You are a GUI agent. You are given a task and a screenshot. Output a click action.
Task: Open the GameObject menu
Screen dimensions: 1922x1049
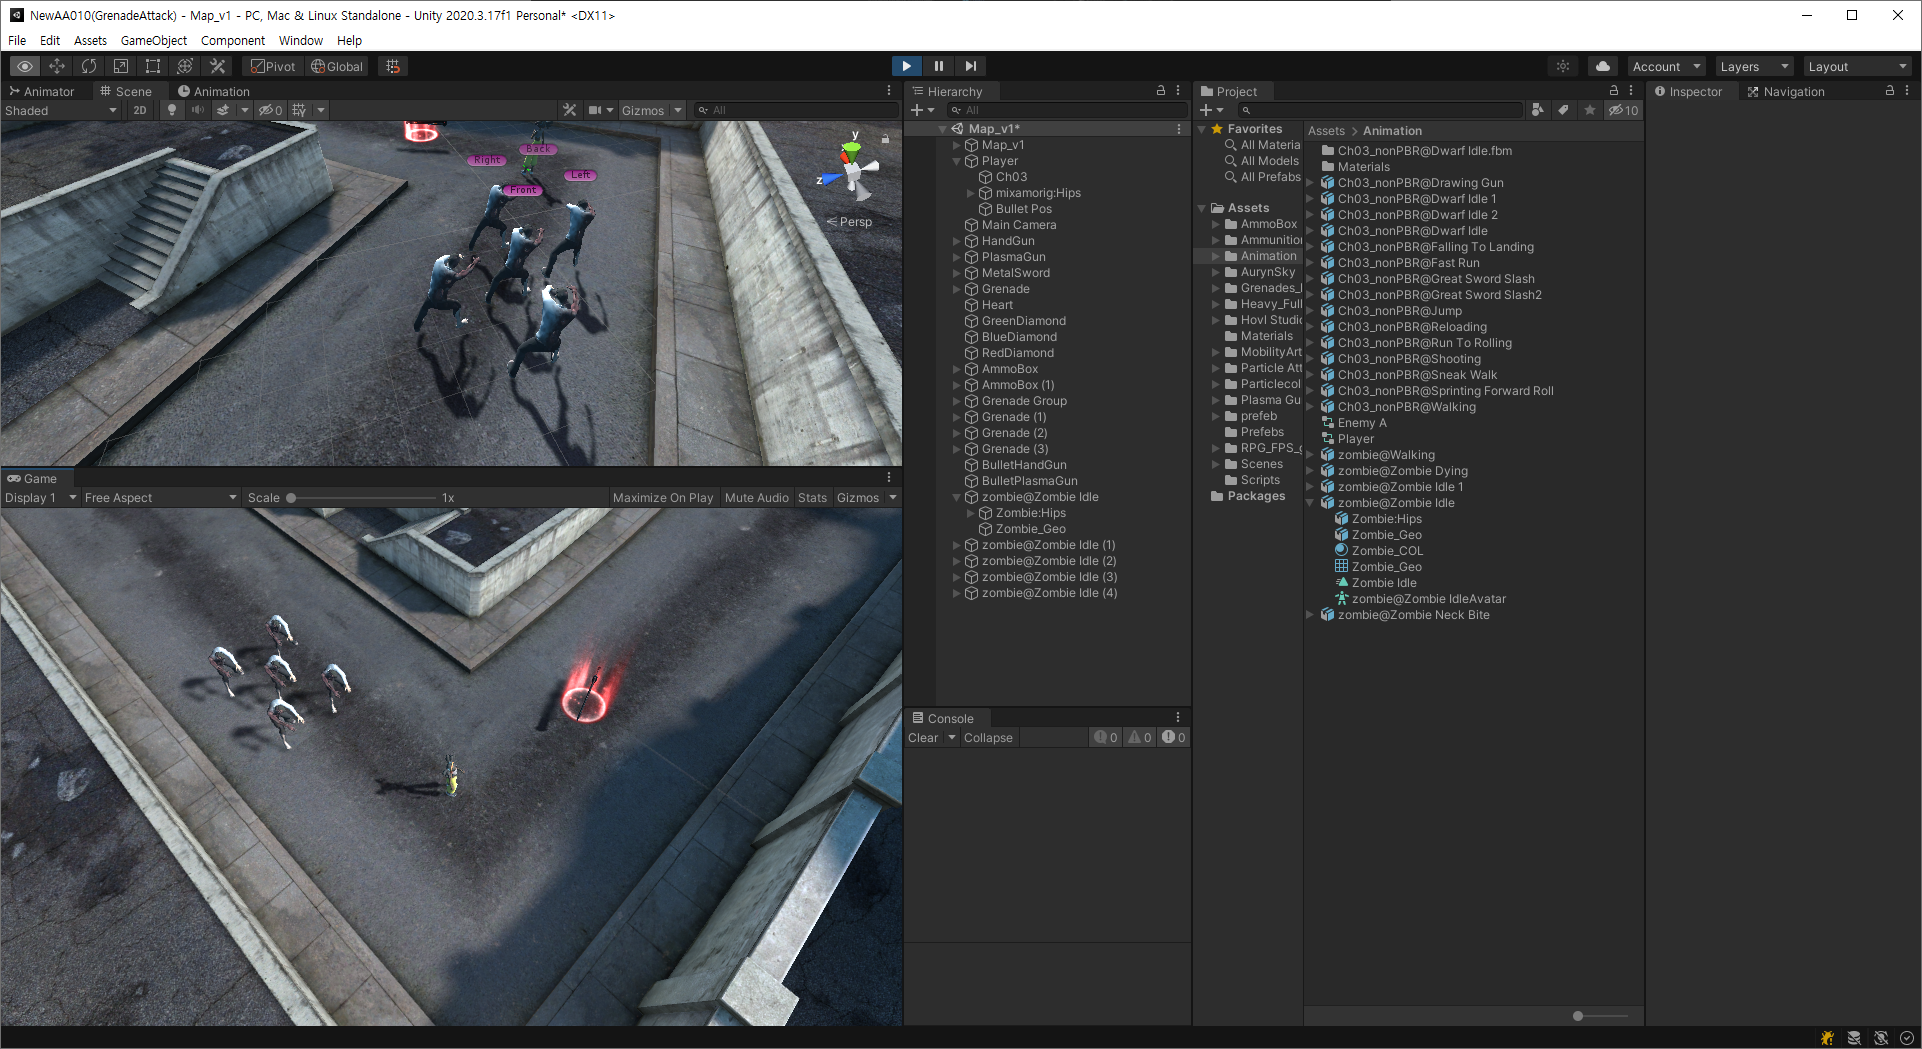154,40
